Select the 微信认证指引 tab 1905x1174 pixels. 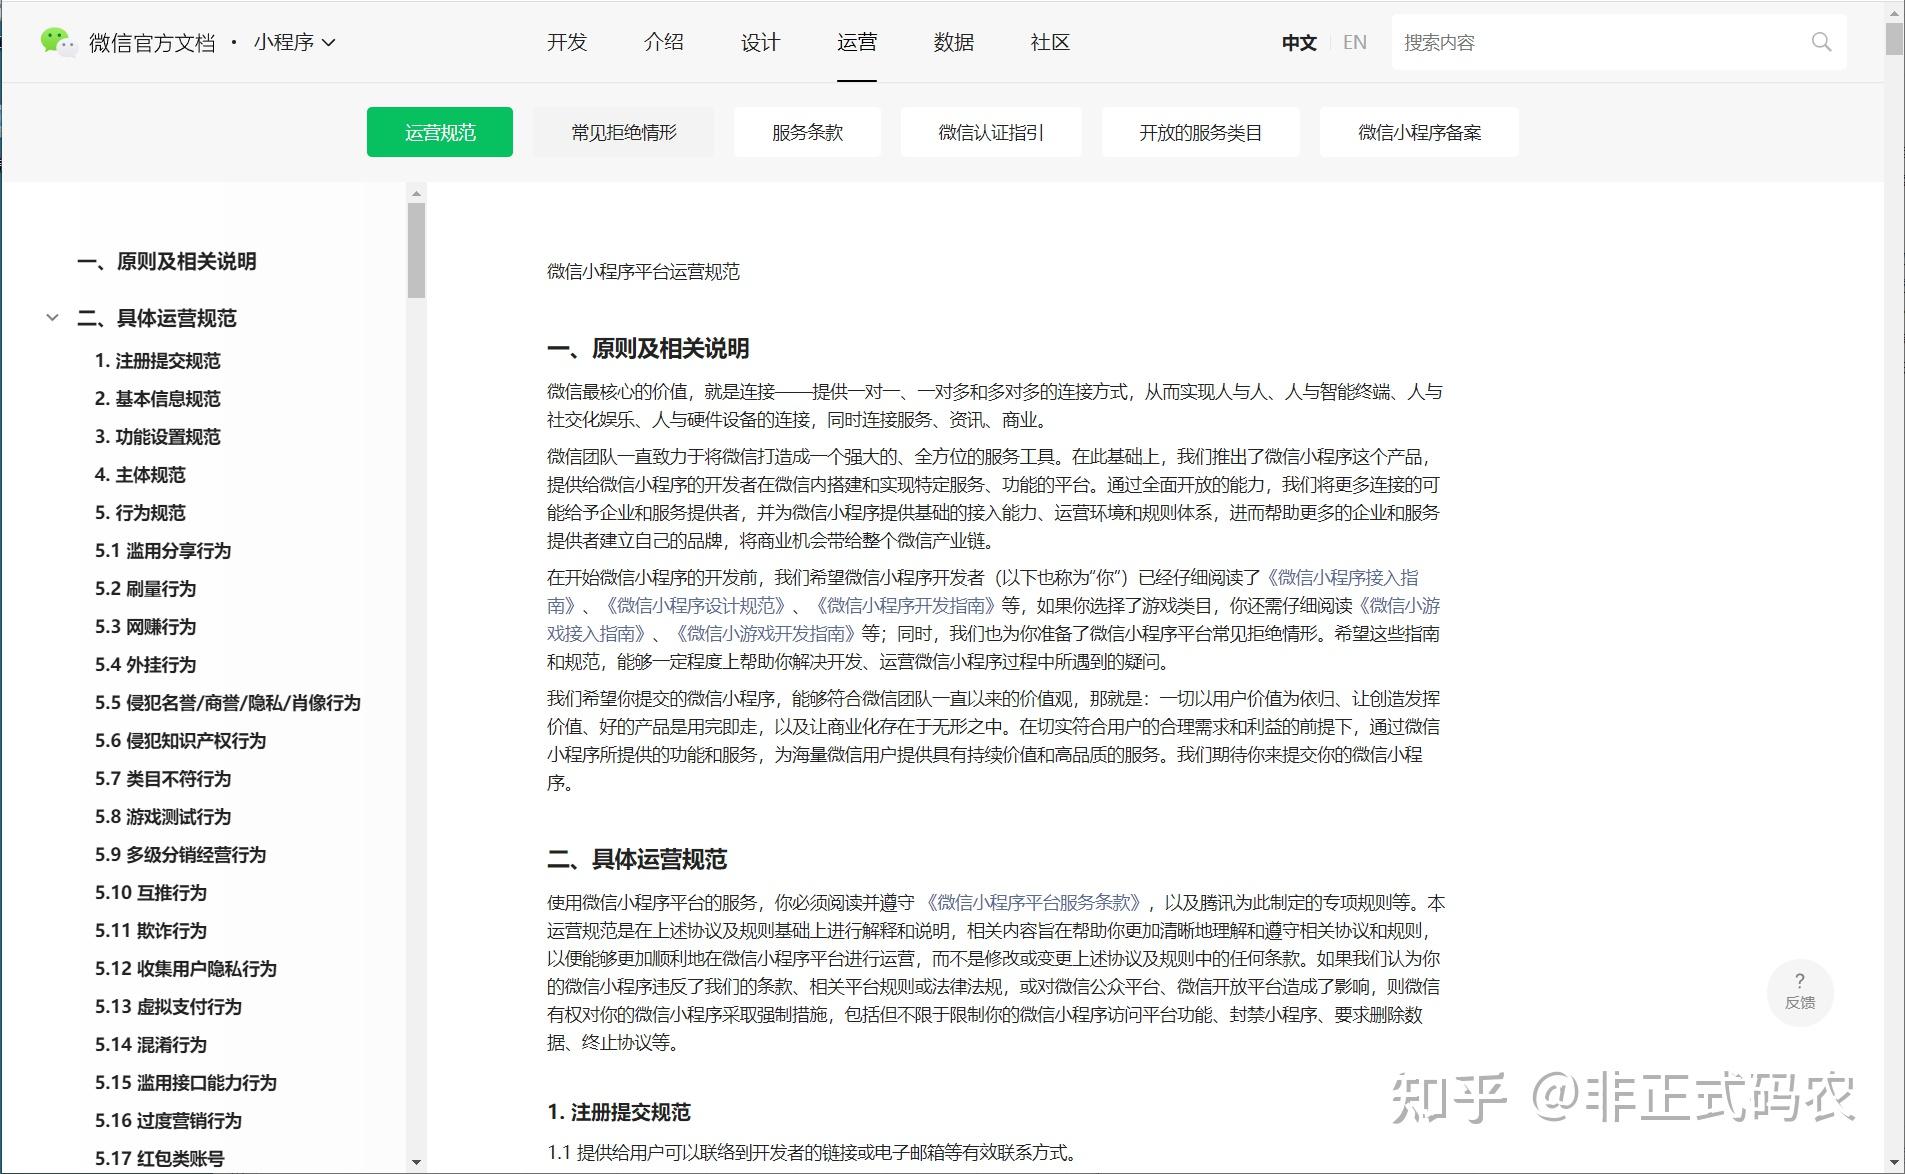click(991, 132)
